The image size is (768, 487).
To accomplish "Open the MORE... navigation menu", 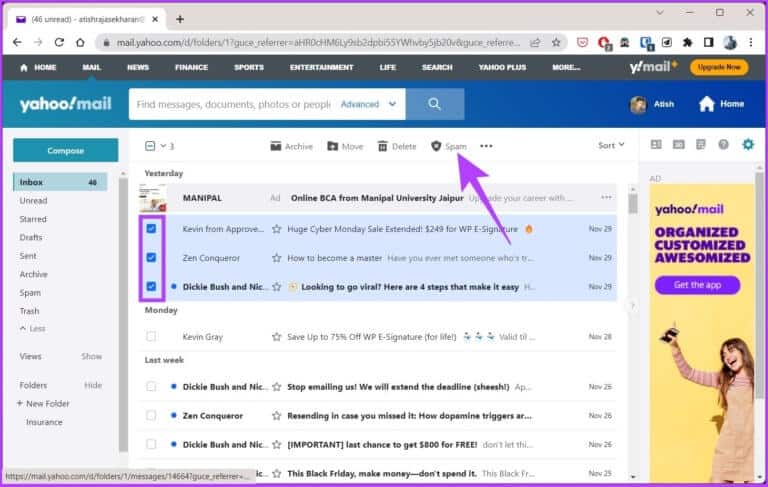I will point(566,67).
